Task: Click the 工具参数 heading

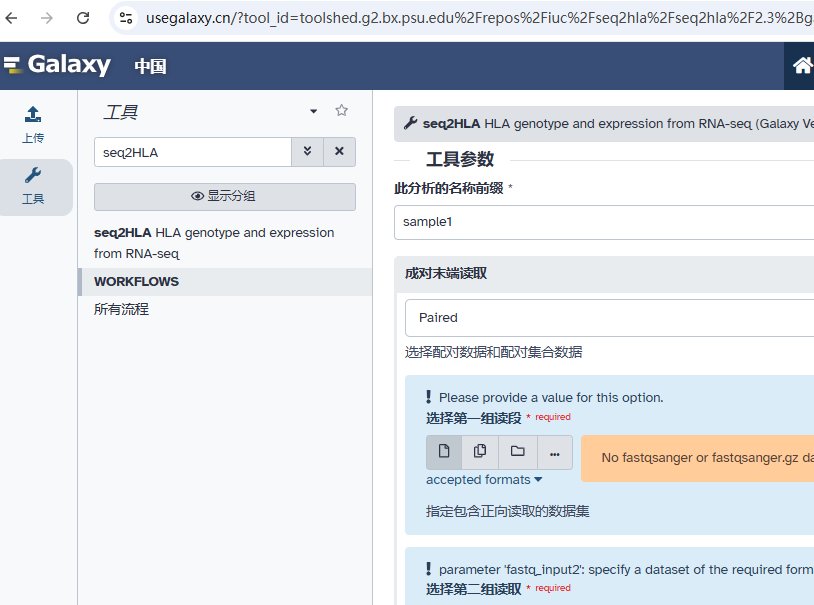Action: [x=460, y=159]
